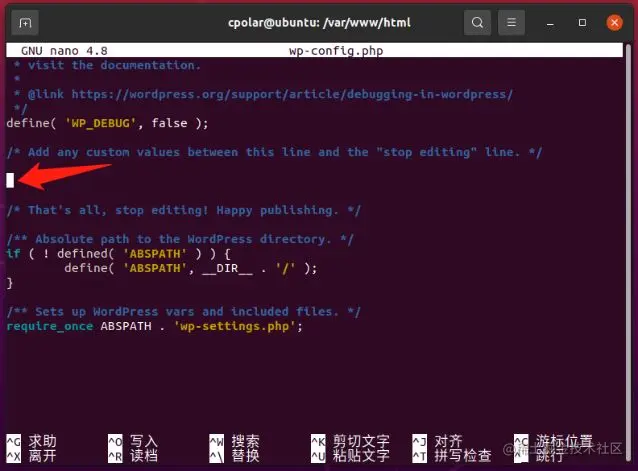Click the window title cpolar@ubuntu: /var/www/html
This screenshot has width=638, height=471.
pyautogui.click(x=319, y=22)
